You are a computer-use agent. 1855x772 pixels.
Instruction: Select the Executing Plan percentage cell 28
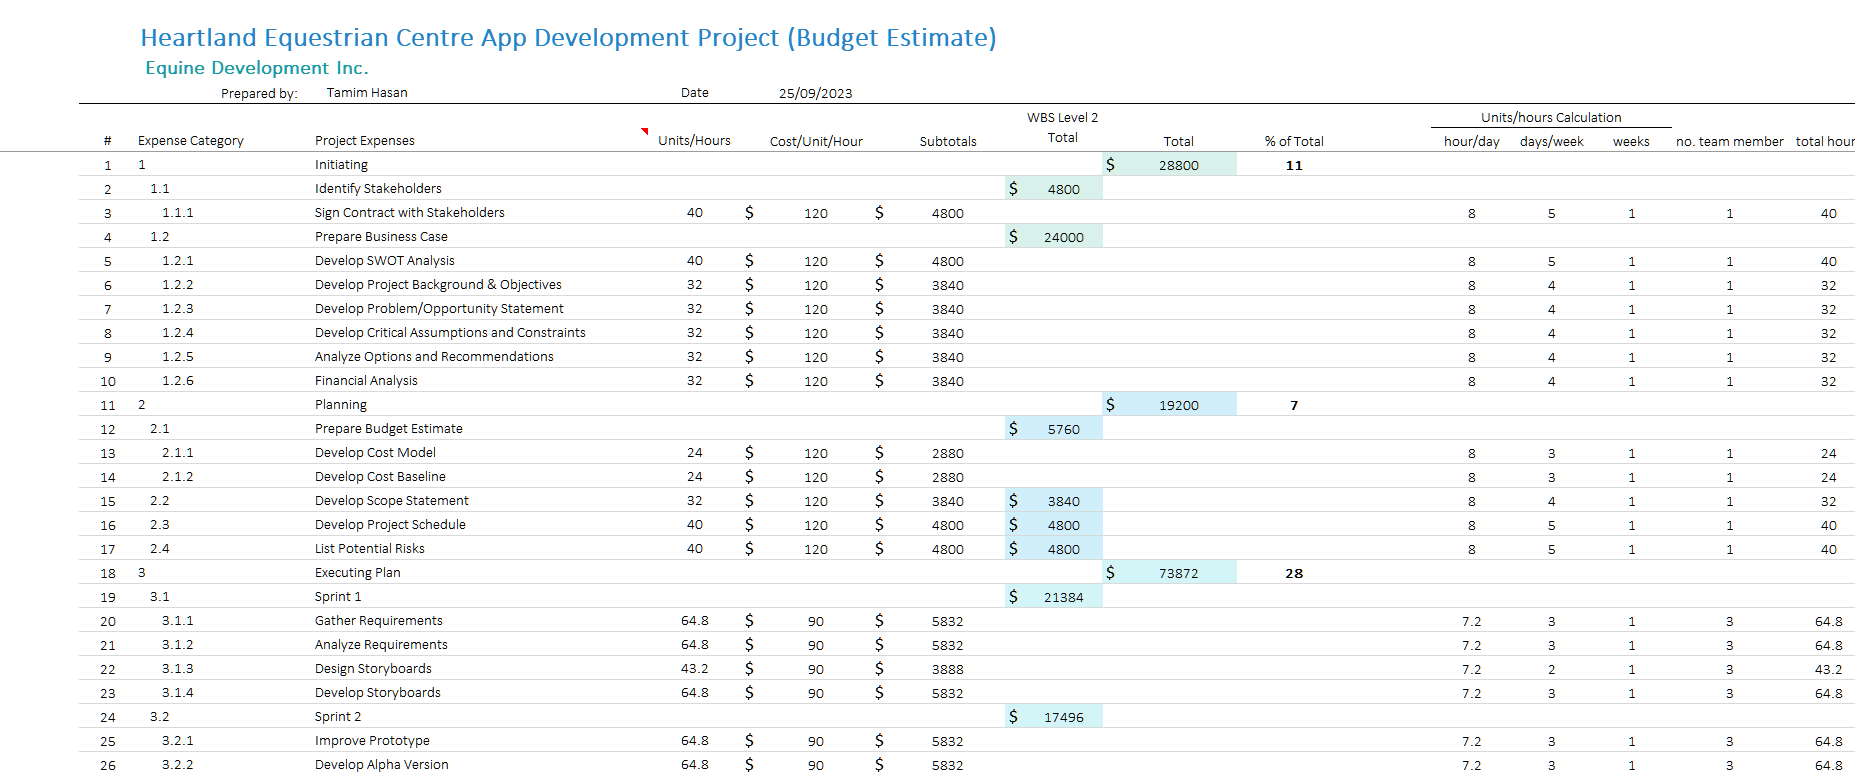coord(1293,573)
